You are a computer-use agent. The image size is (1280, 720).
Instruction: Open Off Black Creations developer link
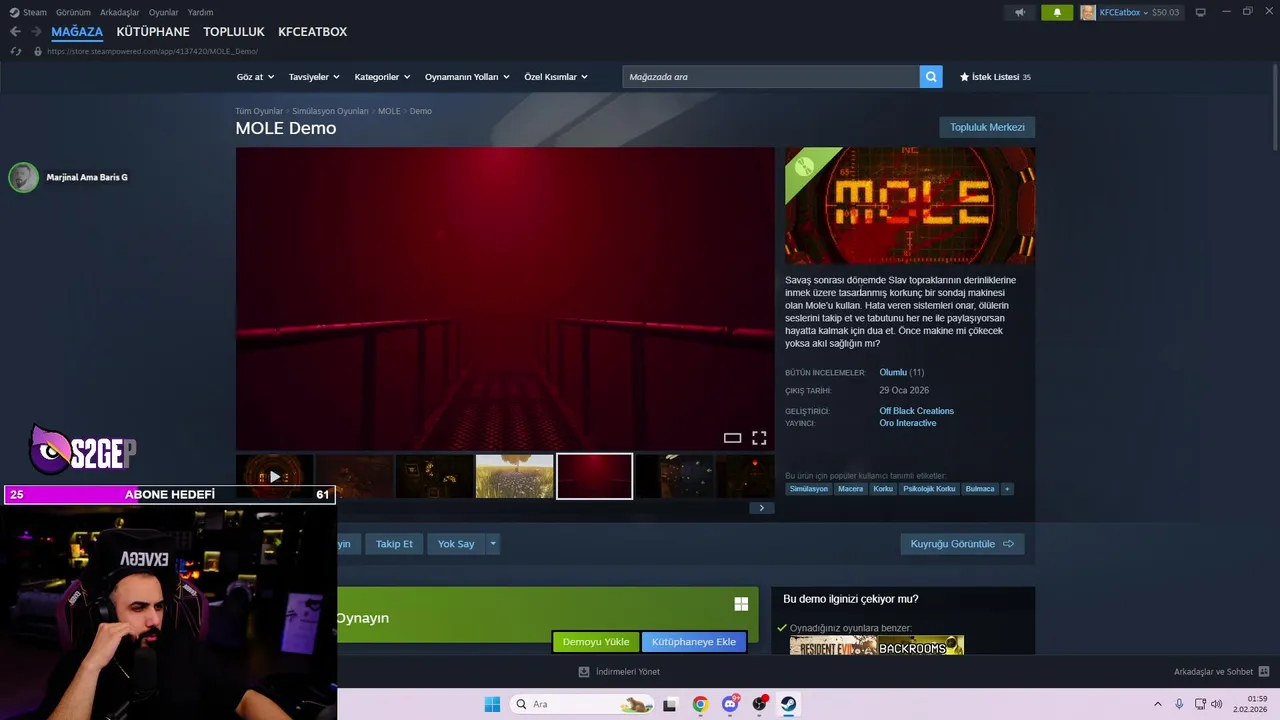tap(916, 411)
